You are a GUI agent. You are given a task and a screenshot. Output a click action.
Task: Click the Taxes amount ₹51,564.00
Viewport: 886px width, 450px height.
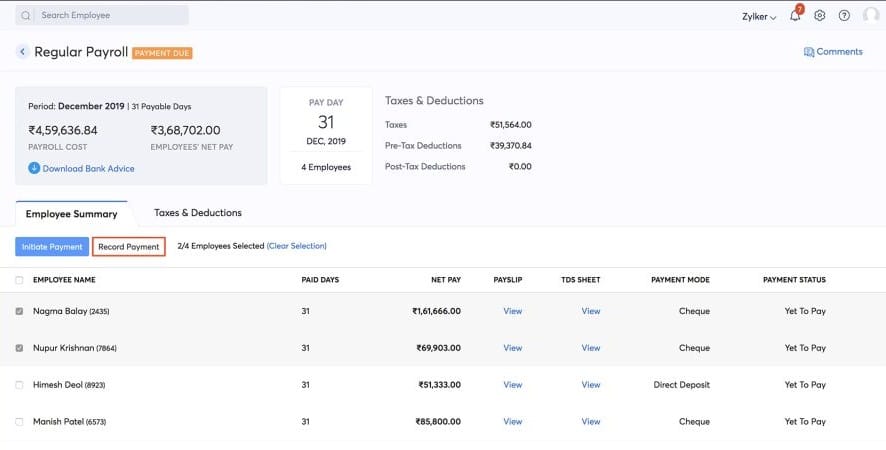[x=511, y=124]
